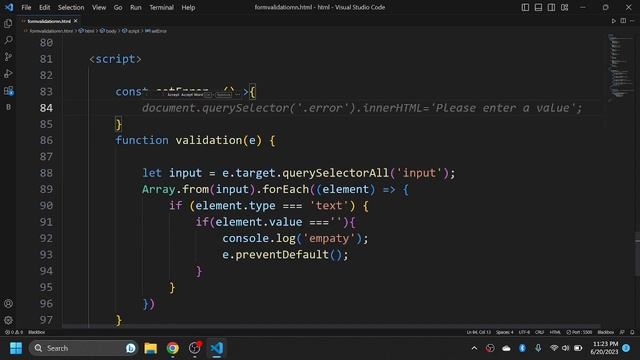The width and height of the screenshot is (640, 360).
Task: Show hidden system tray icons chevron
Action: click(x=474, y=348)
